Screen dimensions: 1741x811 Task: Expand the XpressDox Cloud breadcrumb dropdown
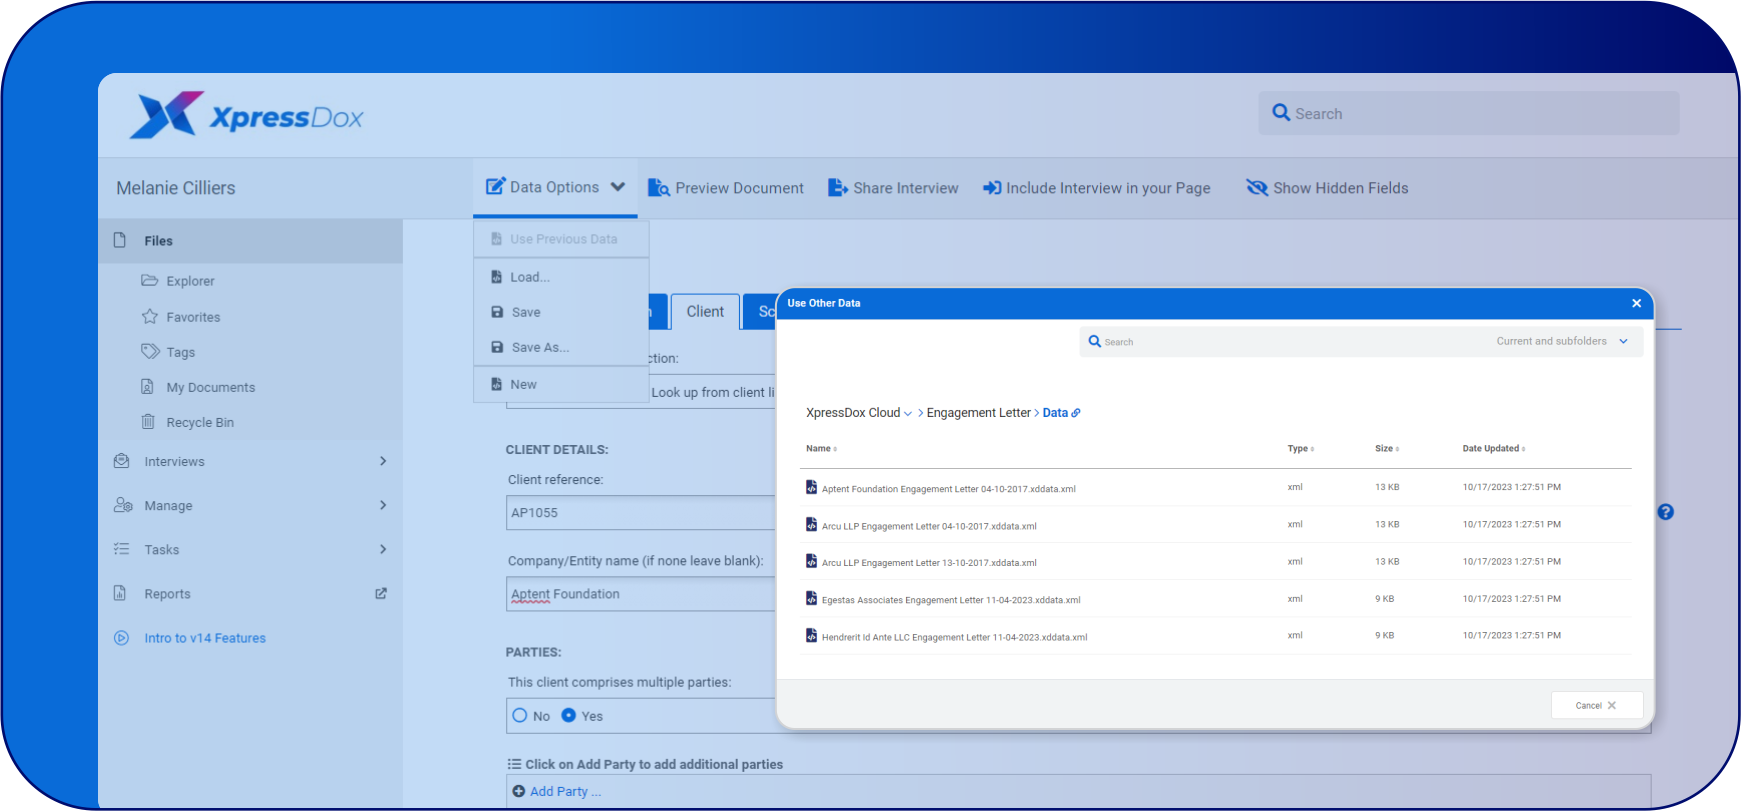908,413
